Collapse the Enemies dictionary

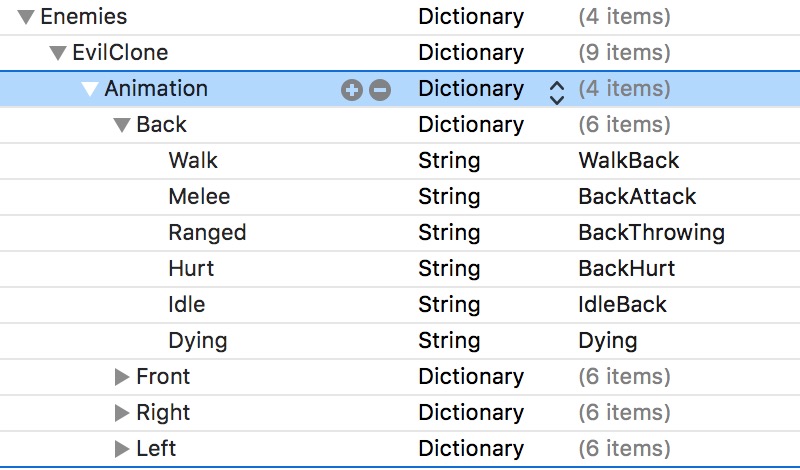pyautogui.click(x=26, y=17)
